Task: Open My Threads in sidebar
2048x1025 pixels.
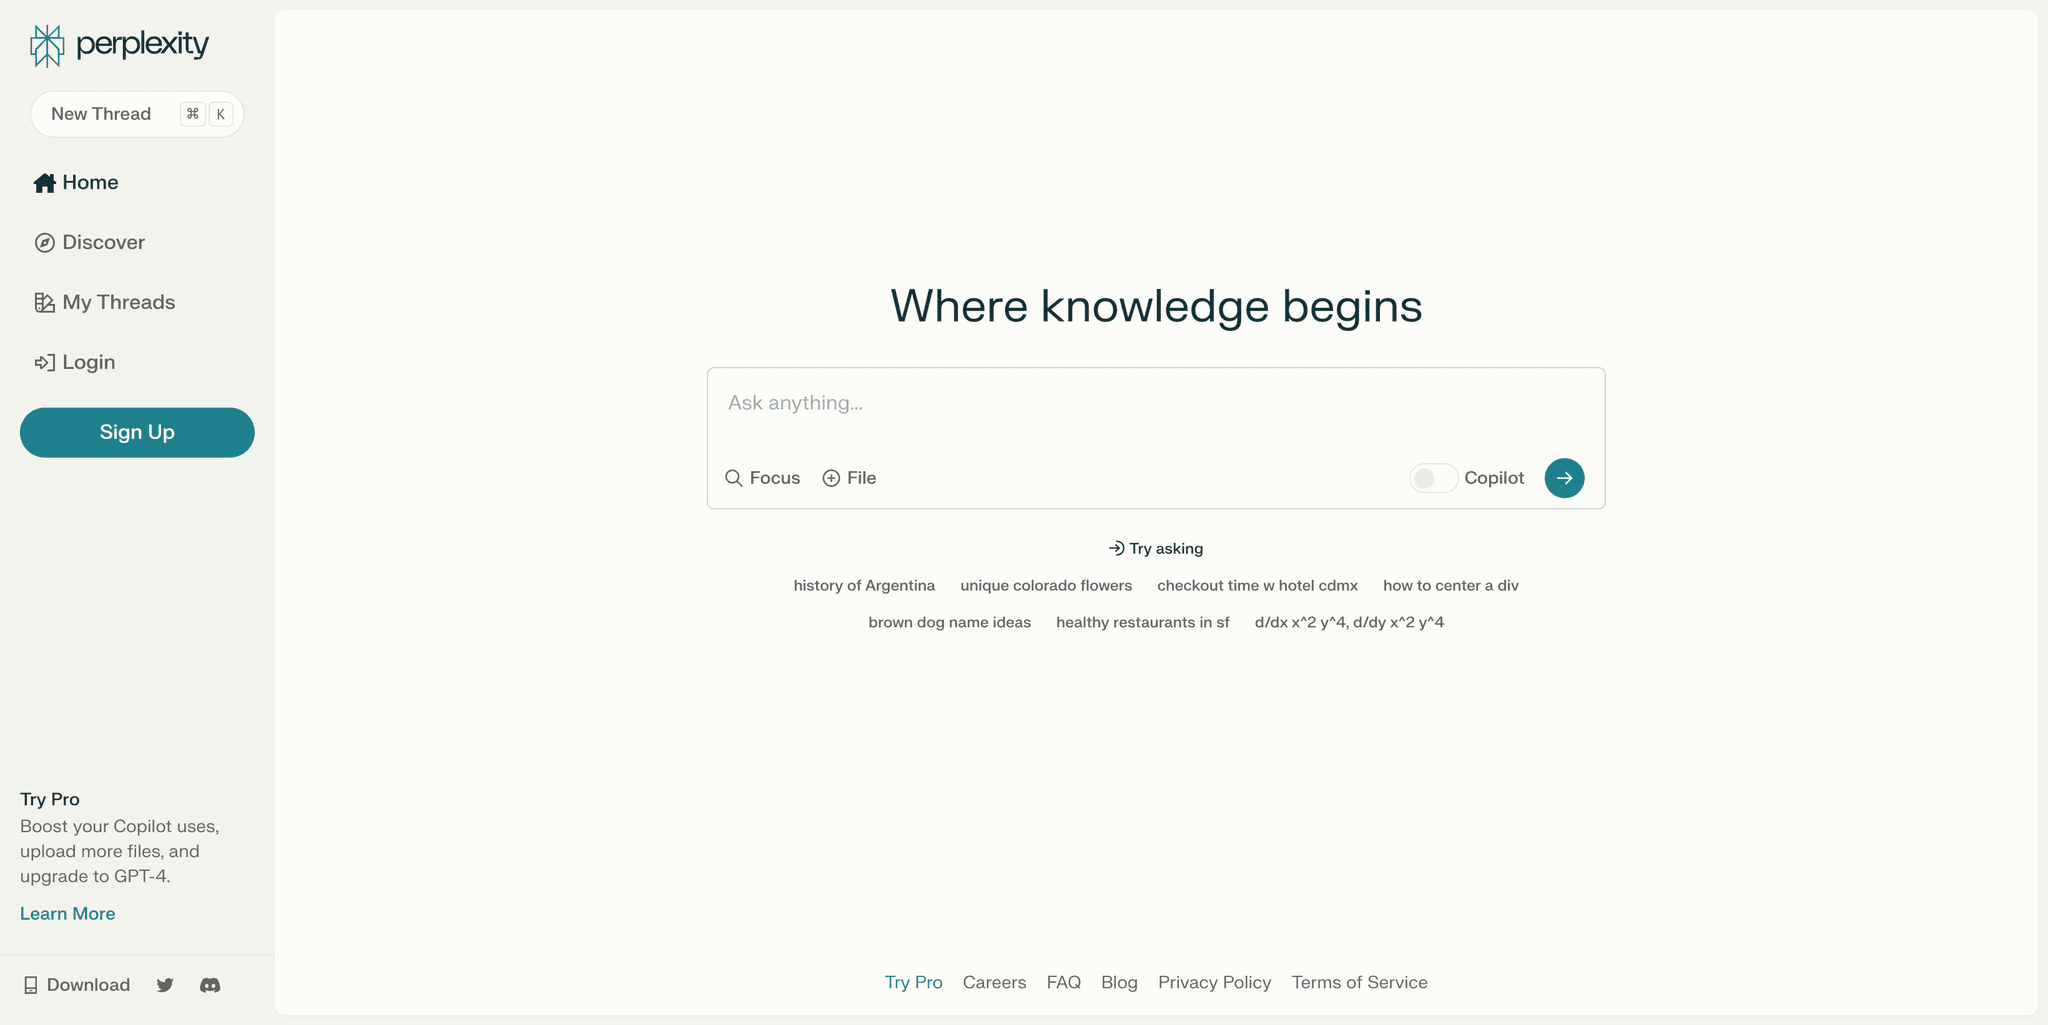Action: [x=105, y=303]
